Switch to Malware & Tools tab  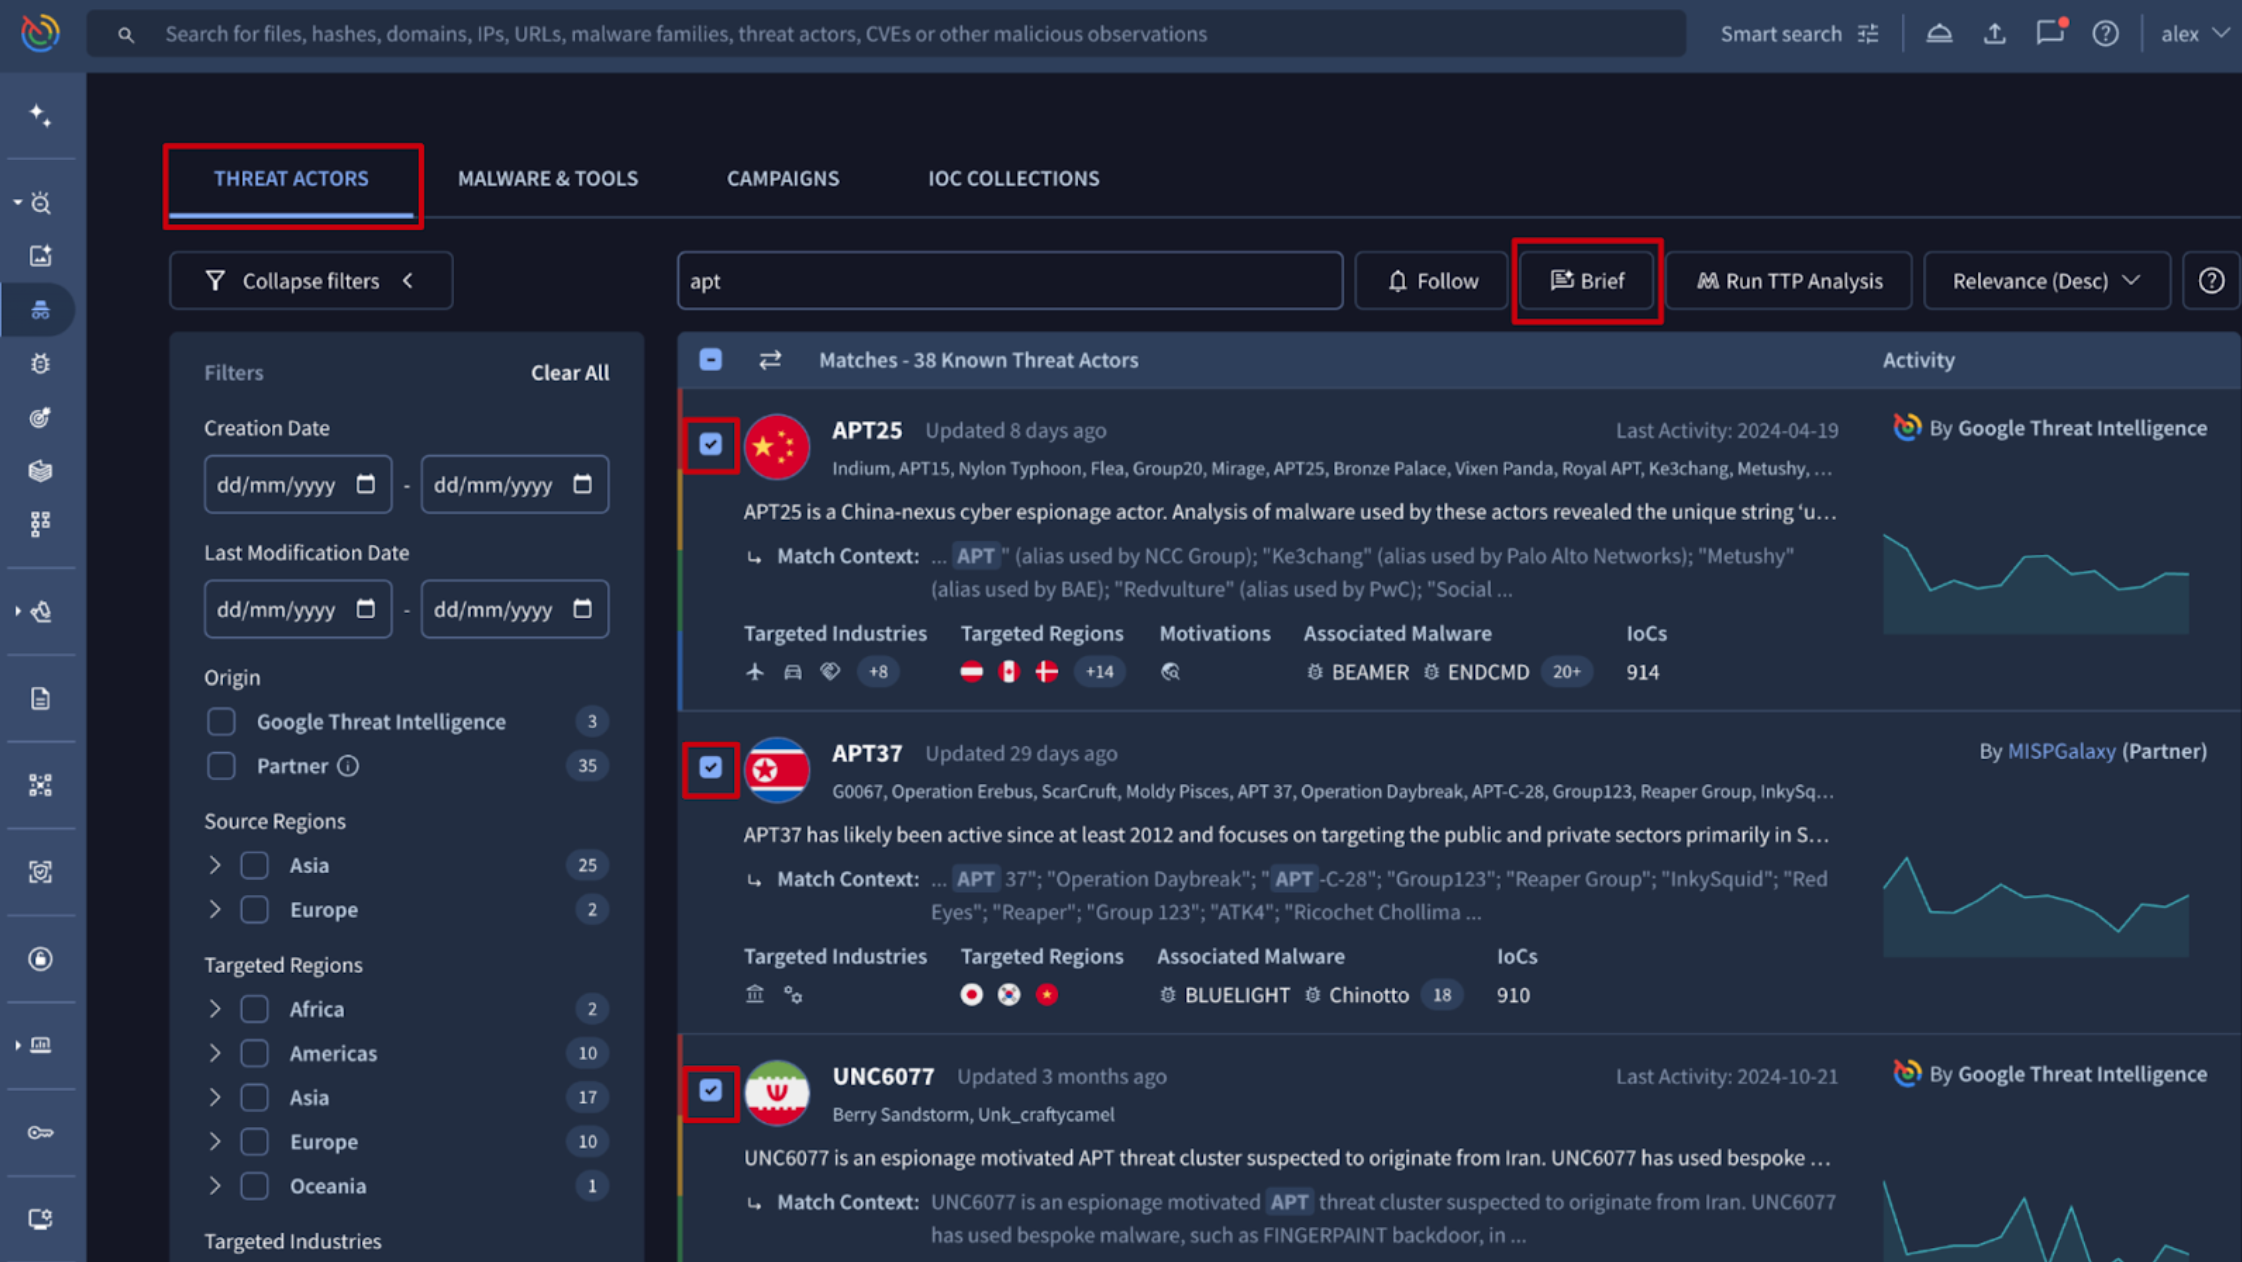pos(547,178)
